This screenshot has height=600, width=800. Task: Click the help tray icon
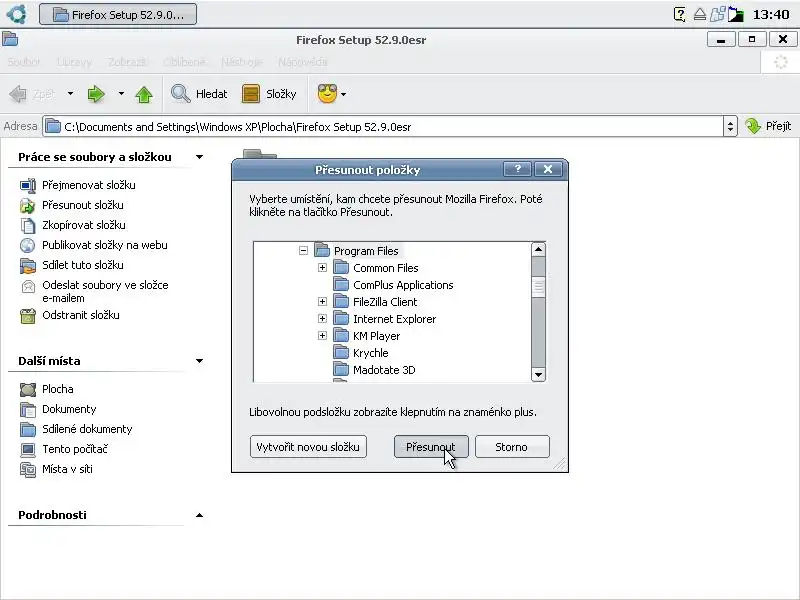(x=680, y=14)
